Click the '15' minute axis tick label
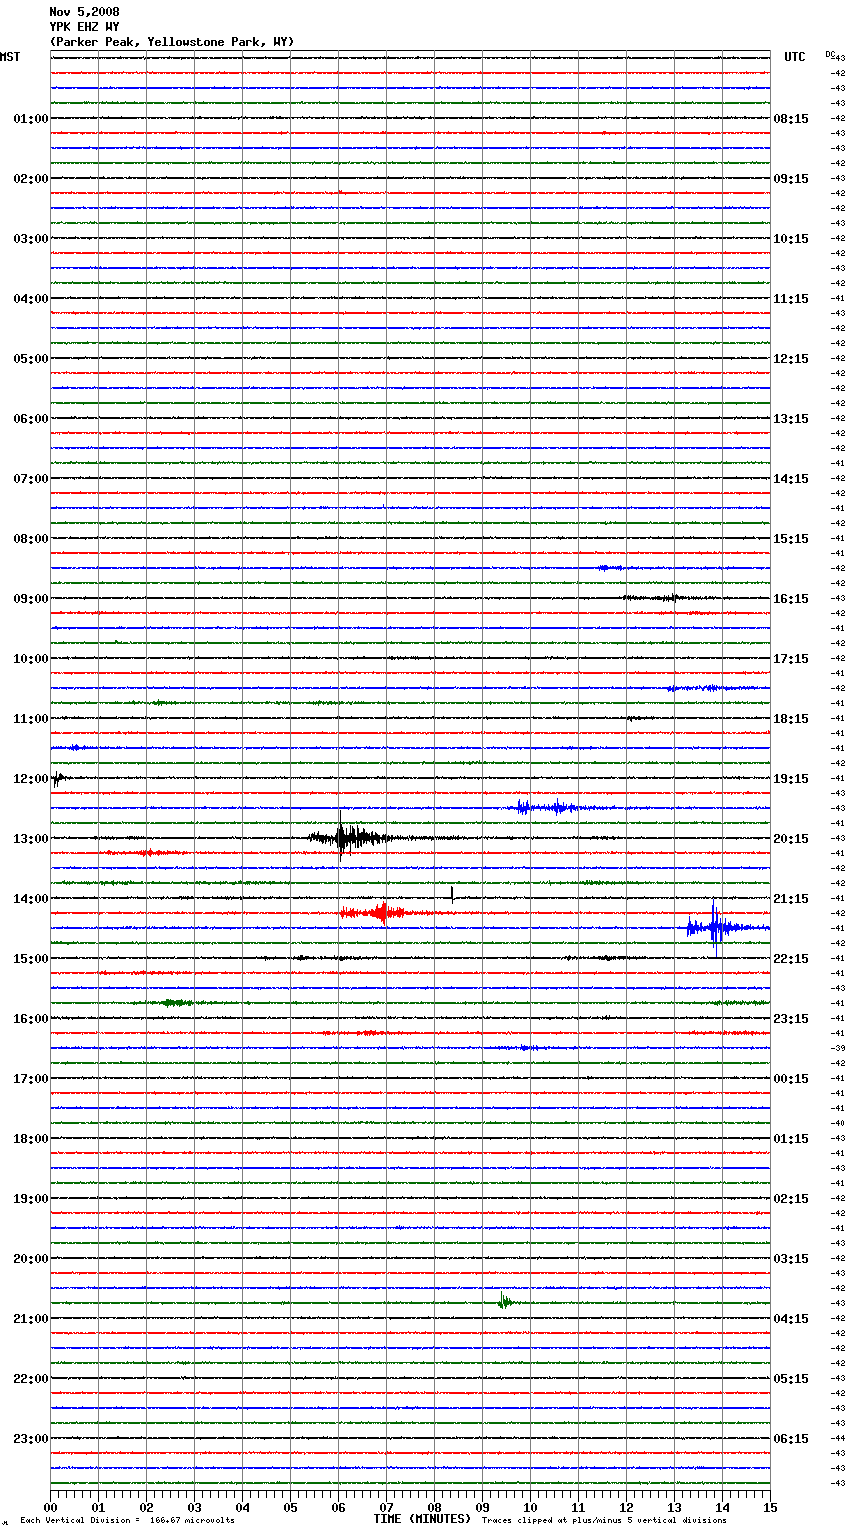 [770, 1508]
